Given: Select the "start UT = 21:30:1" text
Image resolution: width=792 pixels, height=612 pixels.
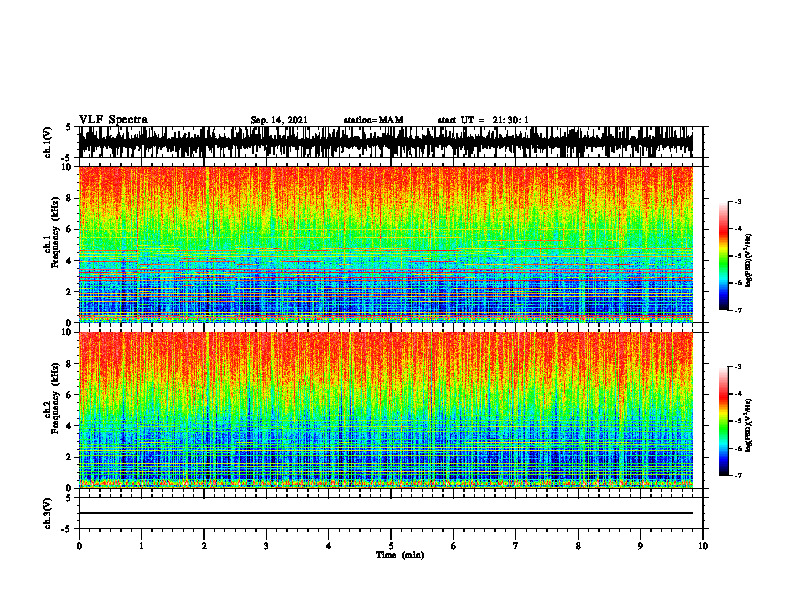Looking at the screenshot, I should 483,120.
